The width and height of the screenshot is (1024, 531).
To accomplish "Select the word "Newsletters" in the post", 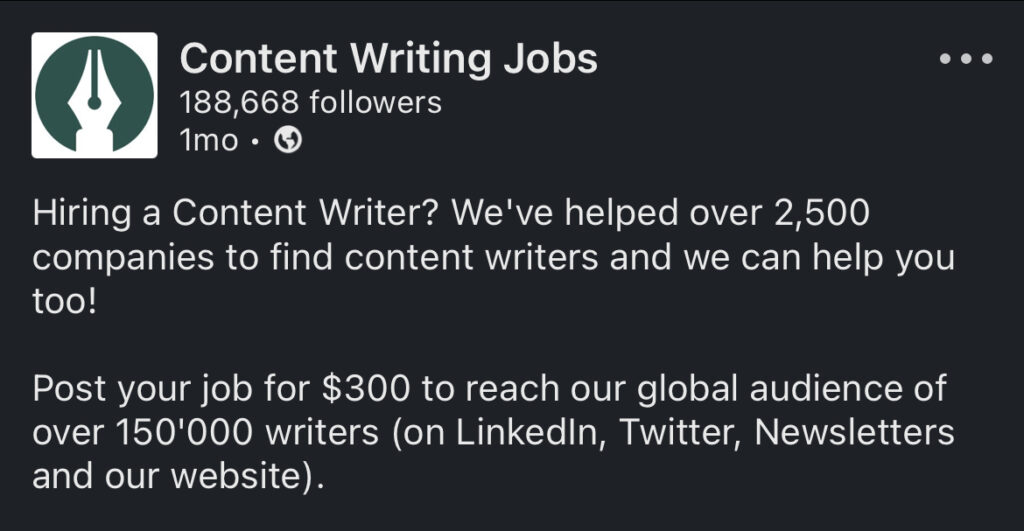I will [x=854, y=432].
